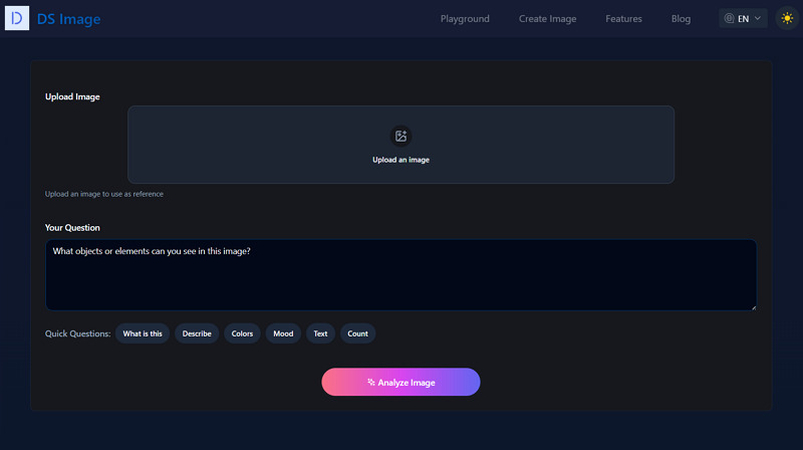This screenshot has width=803, height=450.
Task: Go to the Create Image page
Action: pos(547,18)
